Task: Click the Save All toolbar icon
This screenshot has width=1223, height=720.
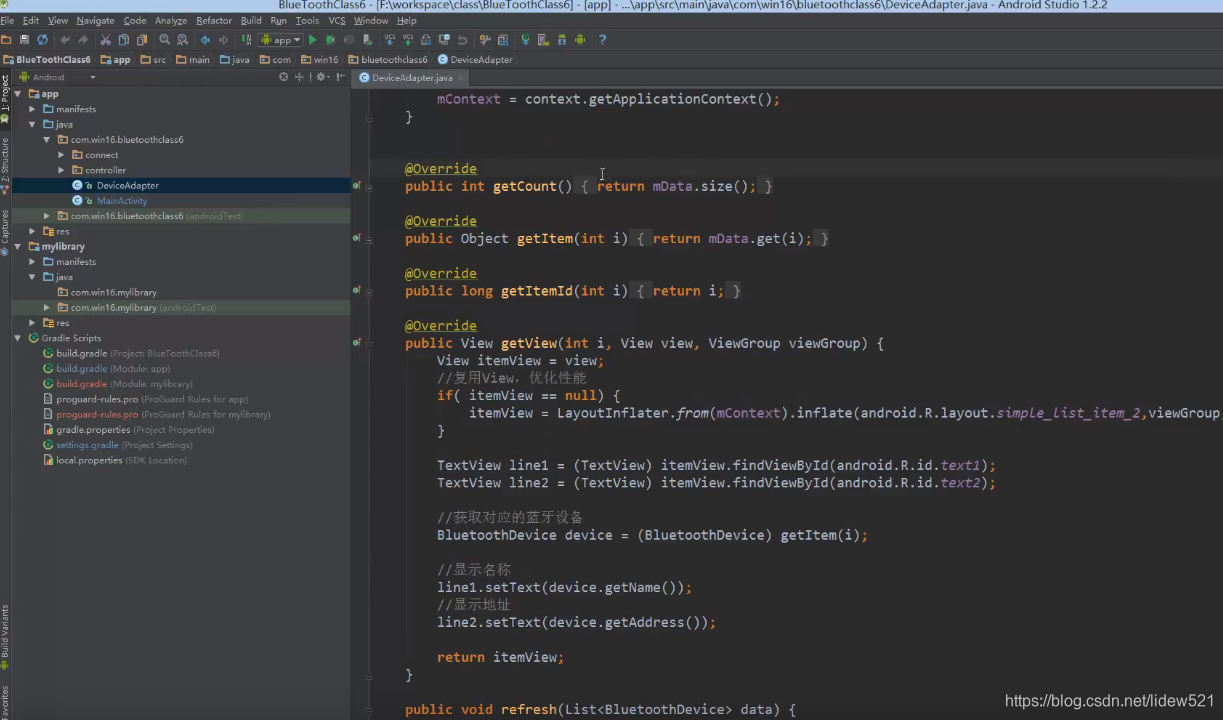Action: tap(24, 40)
